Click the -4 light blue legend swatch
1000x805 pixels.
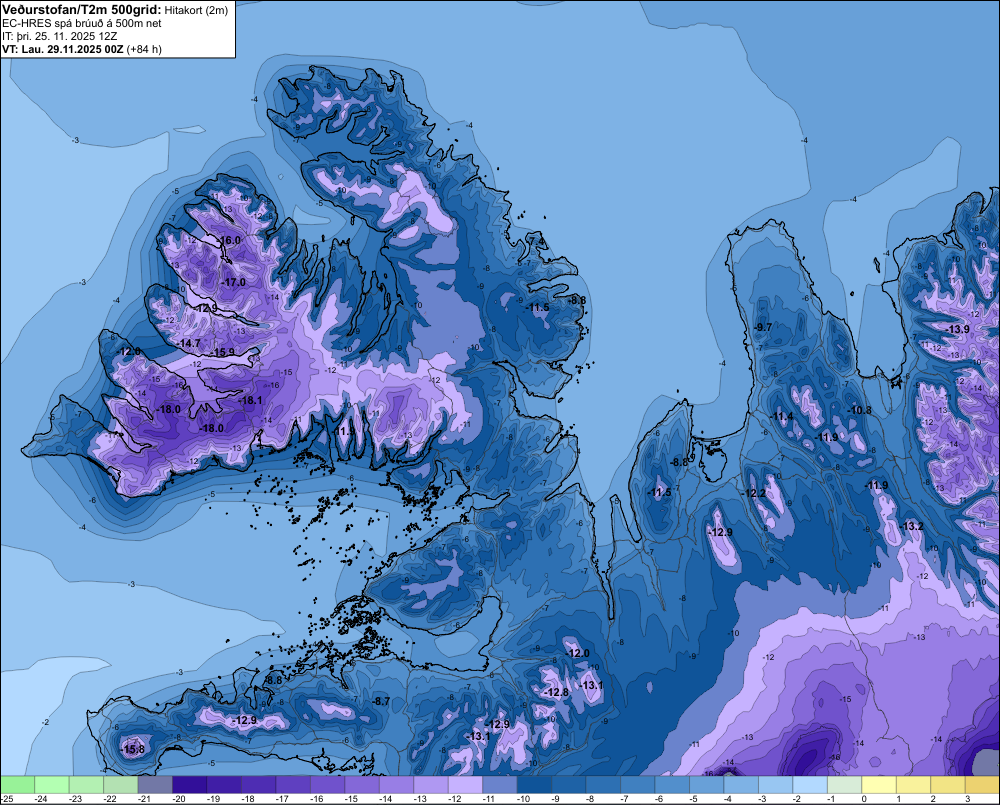point(740,784)
